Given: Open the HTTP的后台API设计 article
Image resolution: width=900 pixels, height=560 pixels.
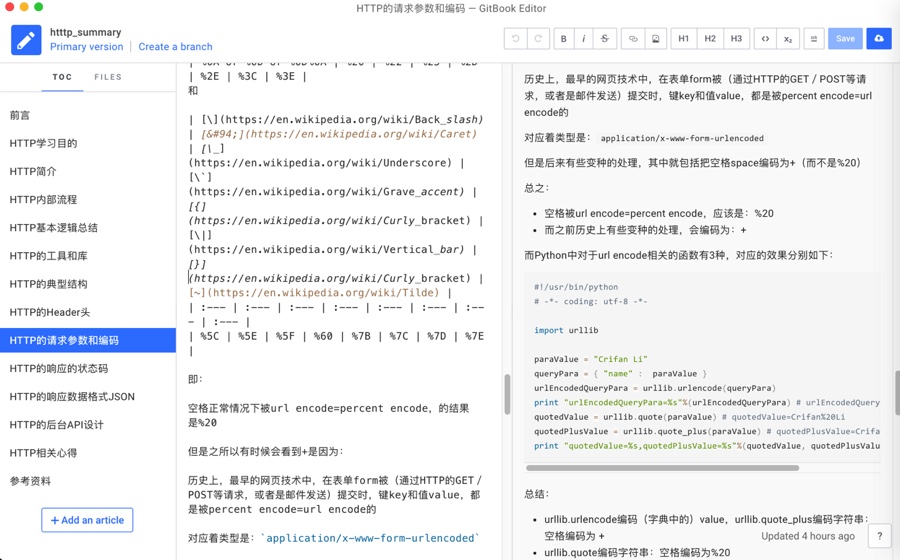Looking at the screenshot, I should [x=88, y=425].
